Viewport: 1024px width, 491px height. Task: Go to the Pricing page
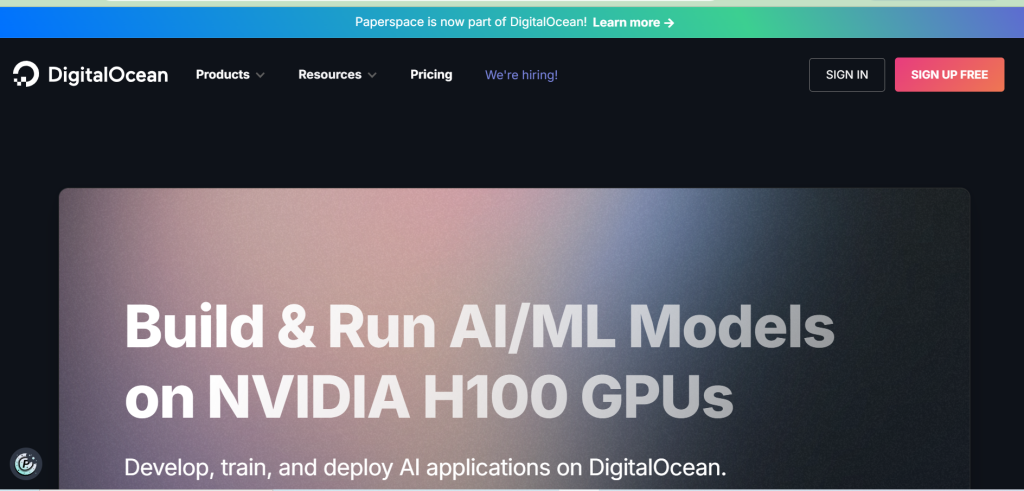pos(431,74)
